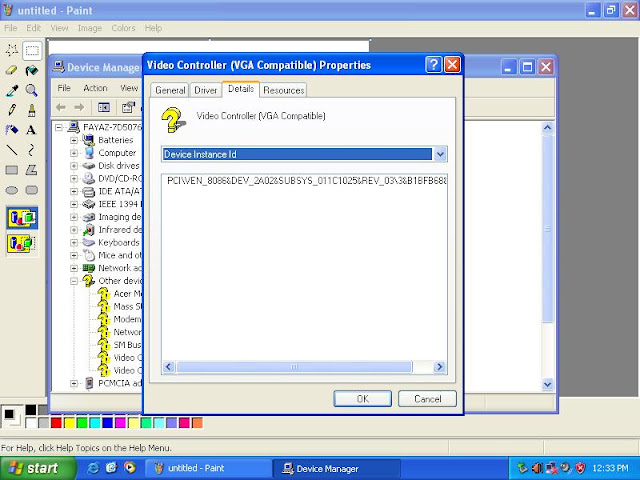Click the red security shield tray icon

coord(580,468)
